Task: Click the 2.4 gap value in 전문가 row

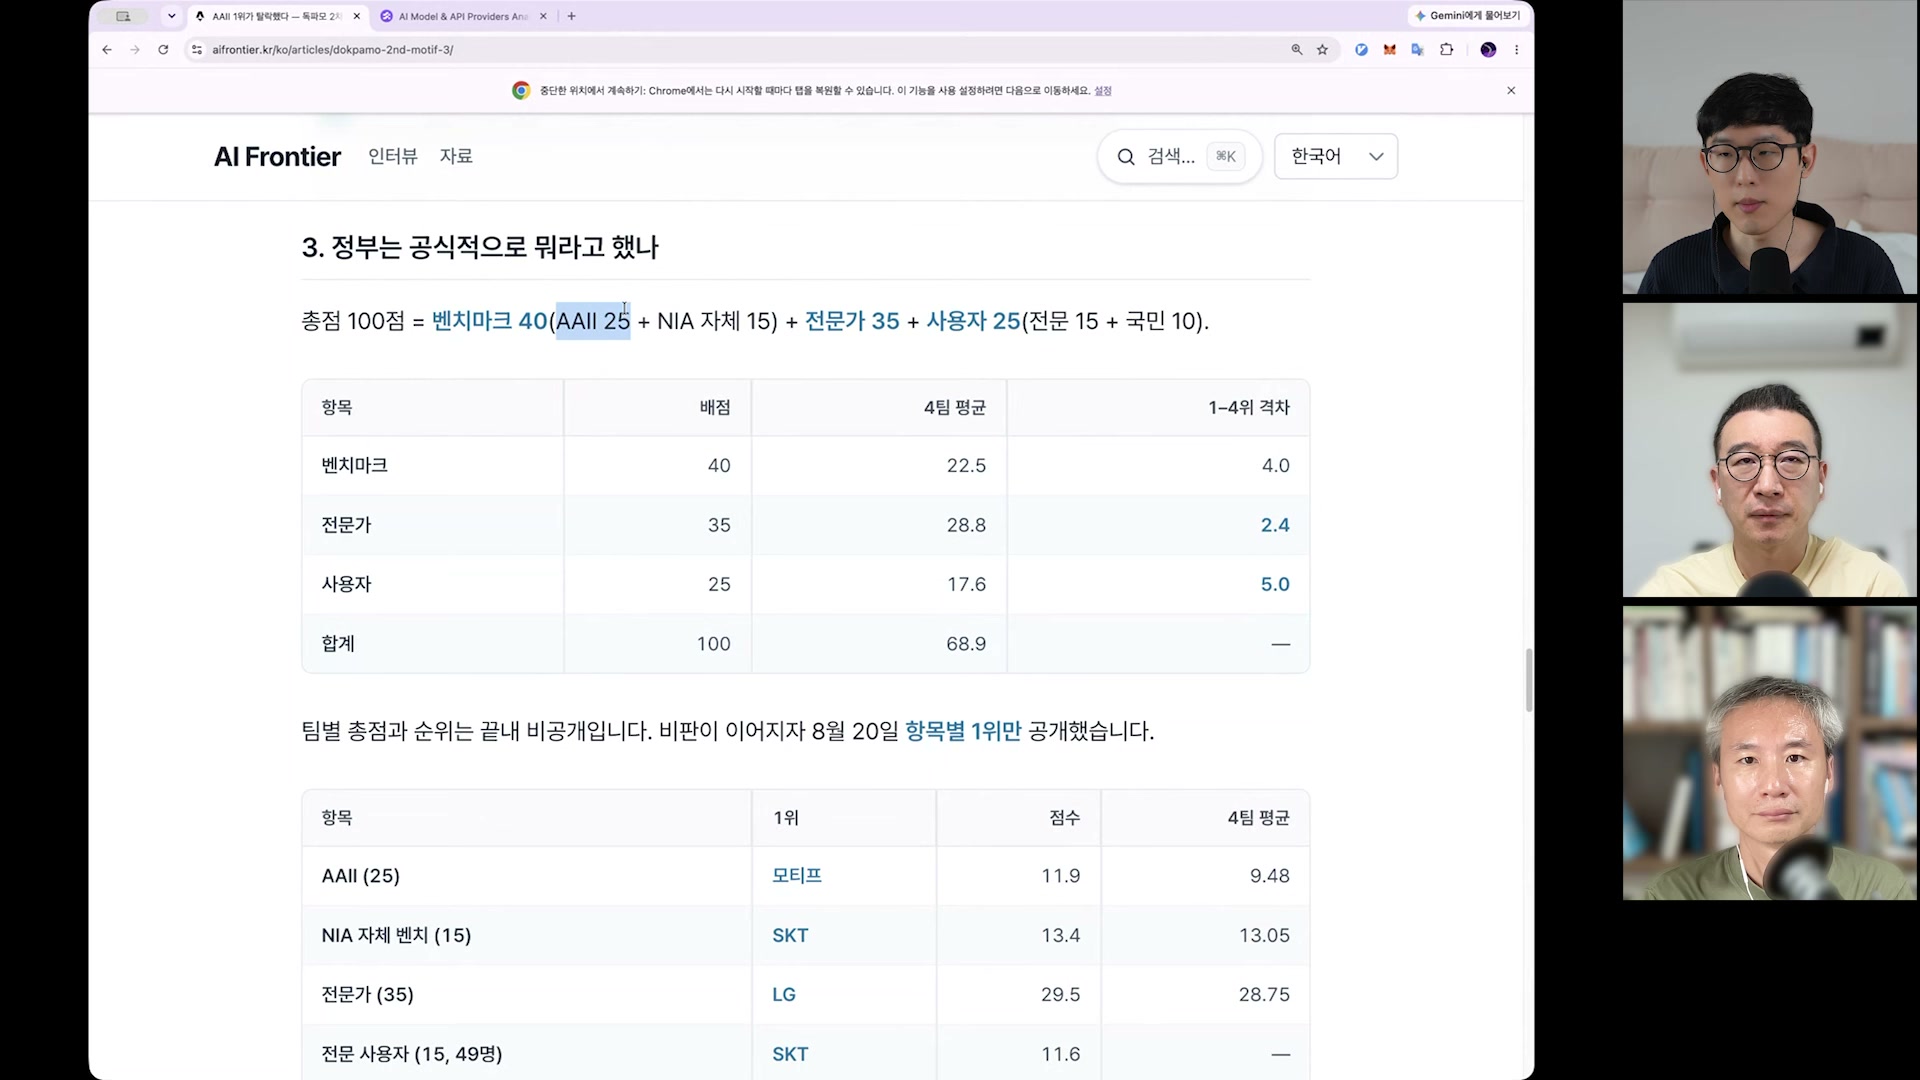Action: (x=1275, y=525)
